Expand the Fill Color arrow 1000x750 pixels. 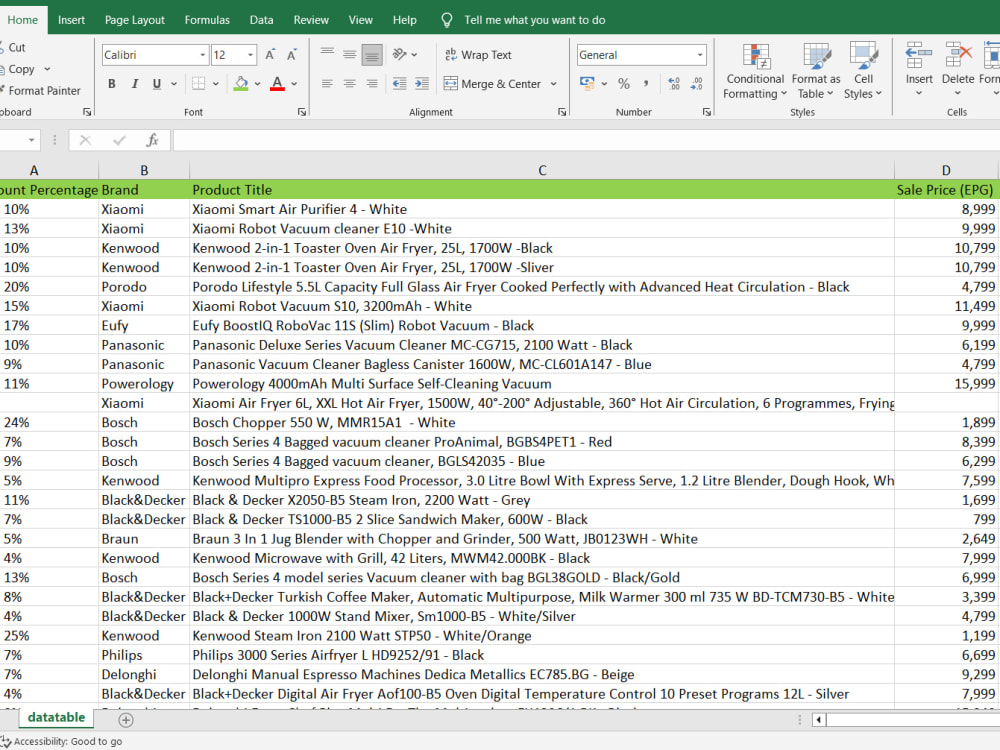(x=258, y=84)
